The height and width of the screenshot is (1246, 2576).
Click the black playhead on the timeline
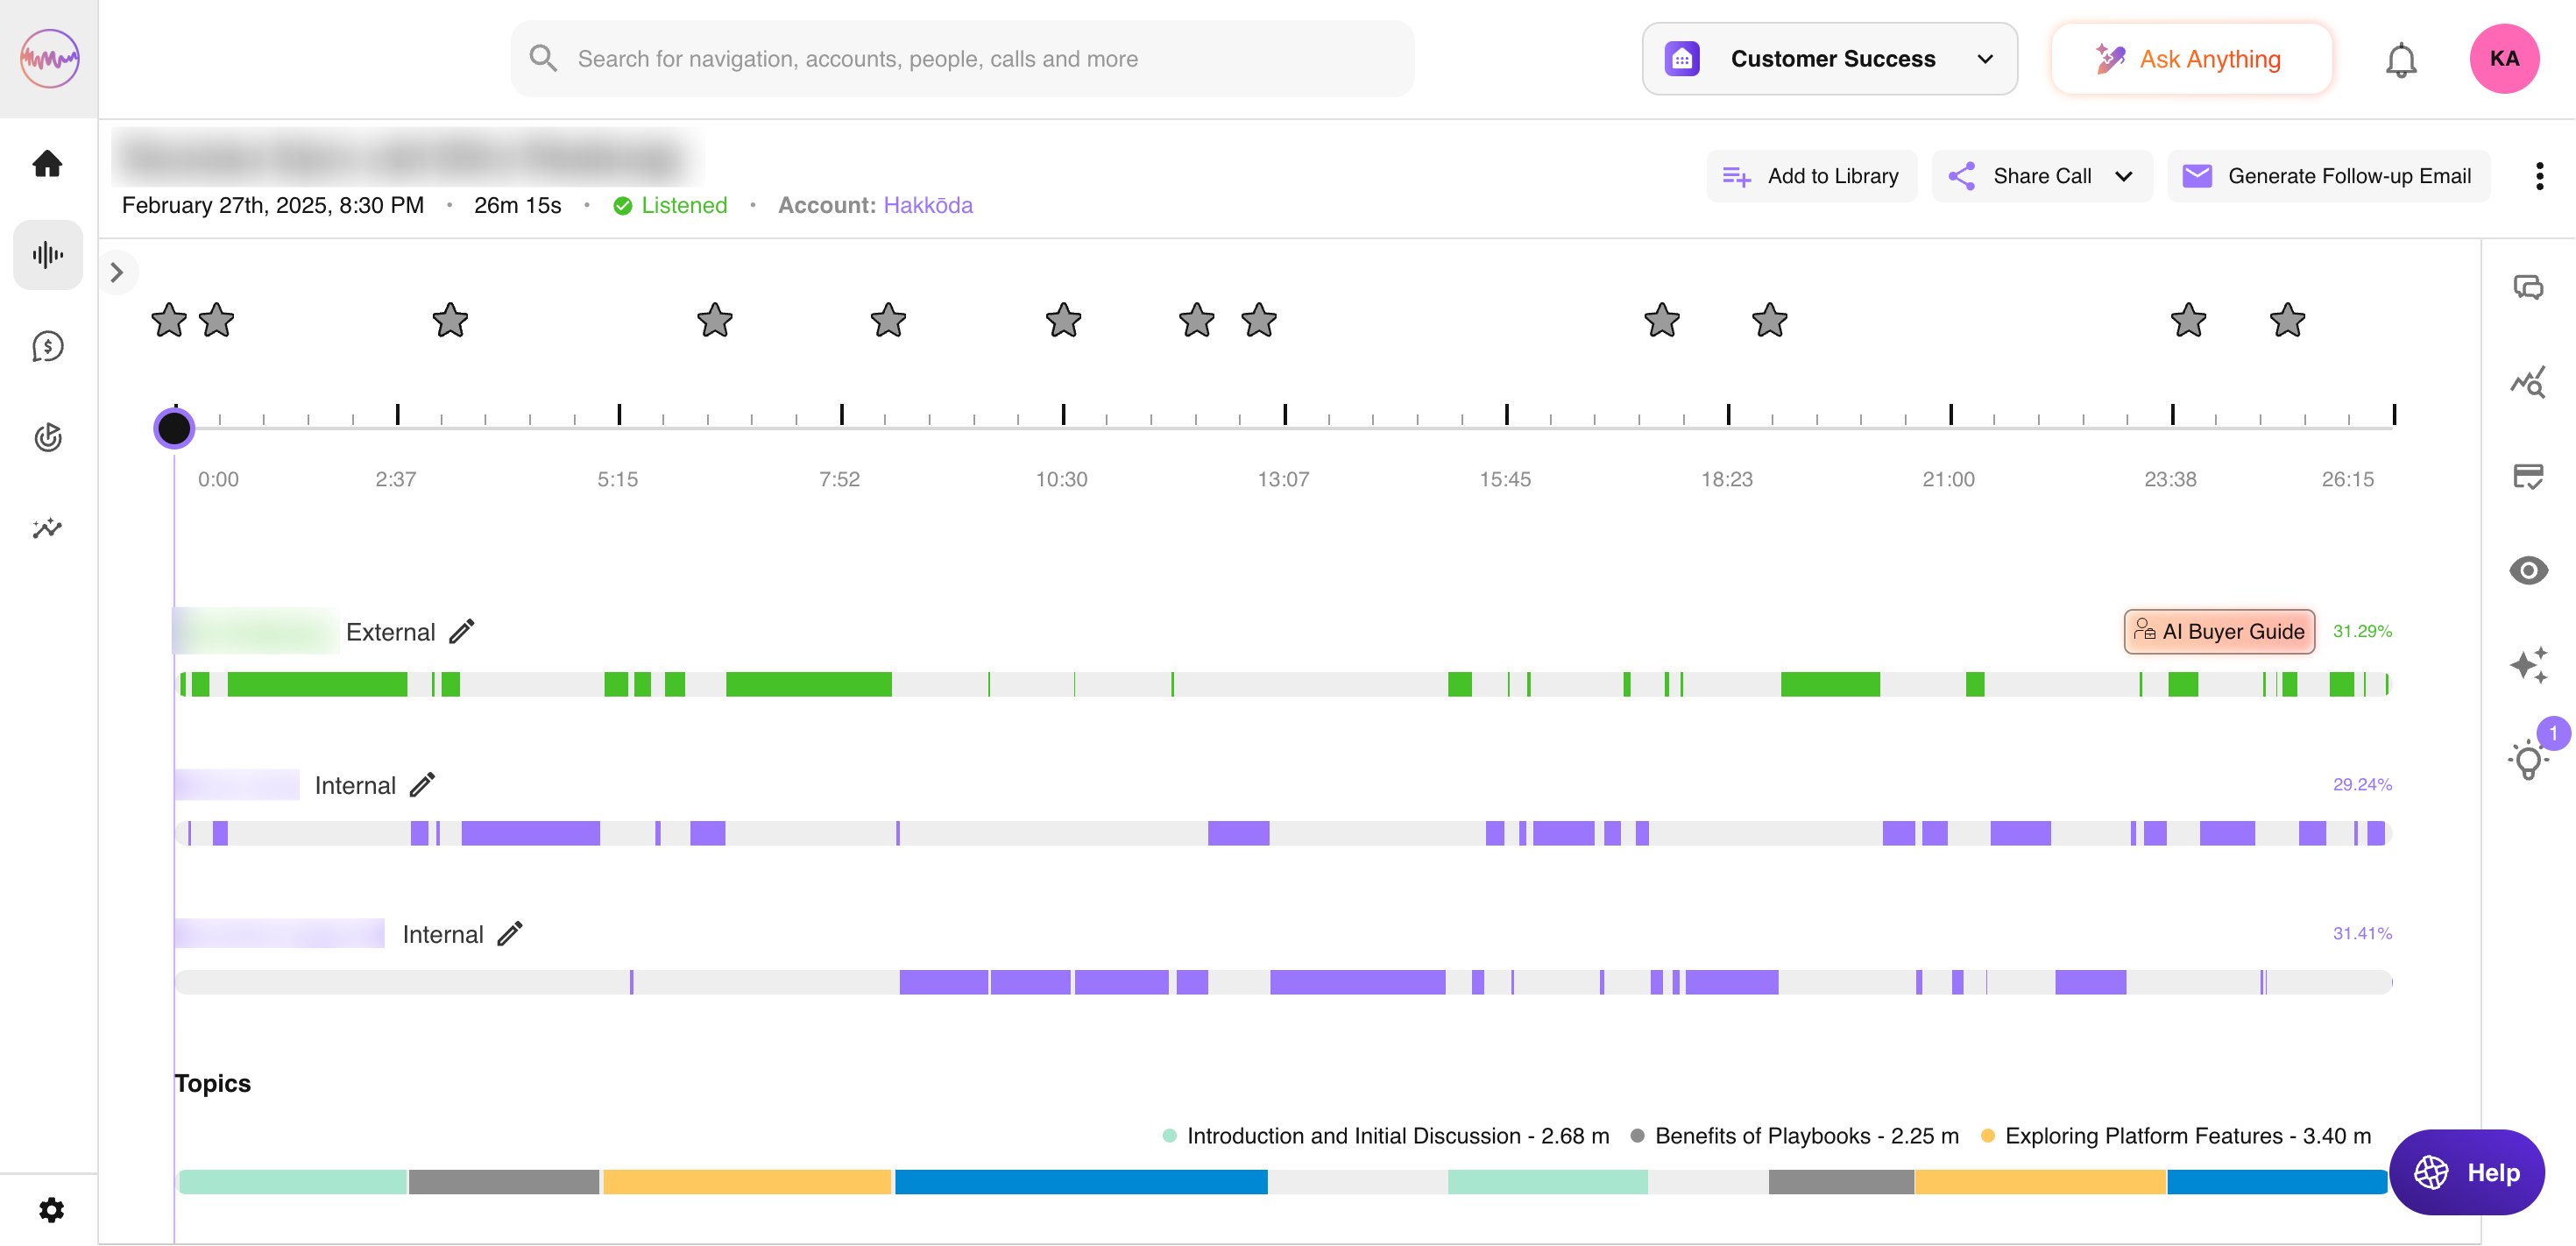click(x=174, y=429)
